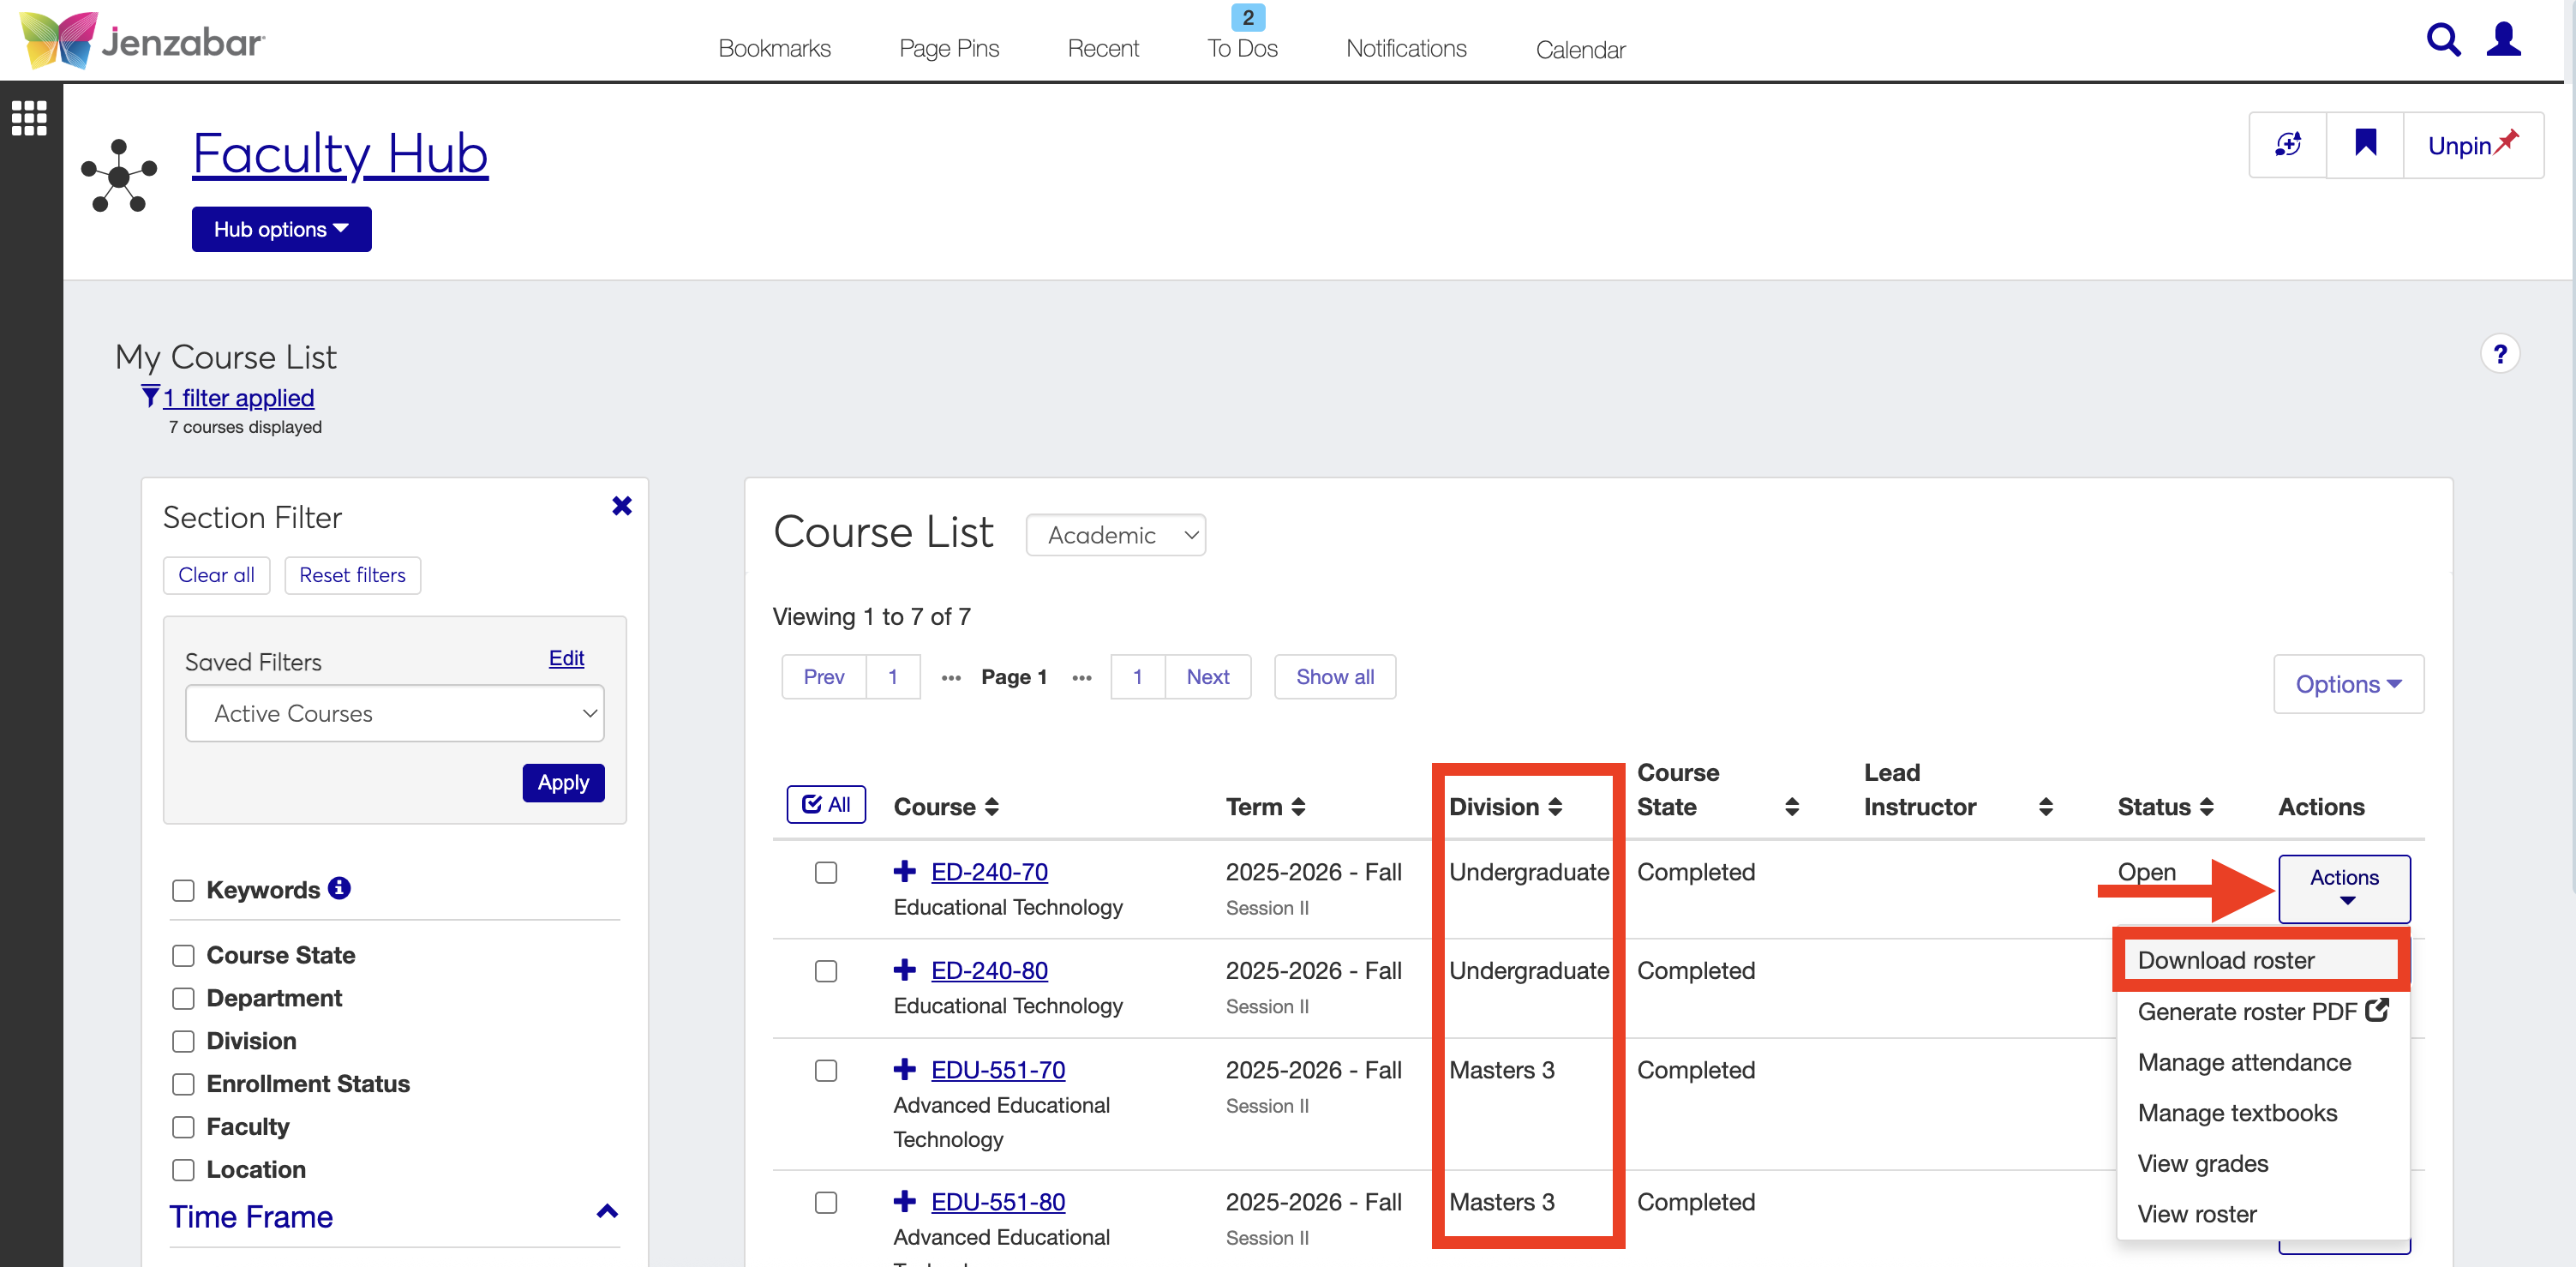This screenshot has width=2576, height=1267.
Task: Check the Course State filter checkbox
Action: (183, 955)
